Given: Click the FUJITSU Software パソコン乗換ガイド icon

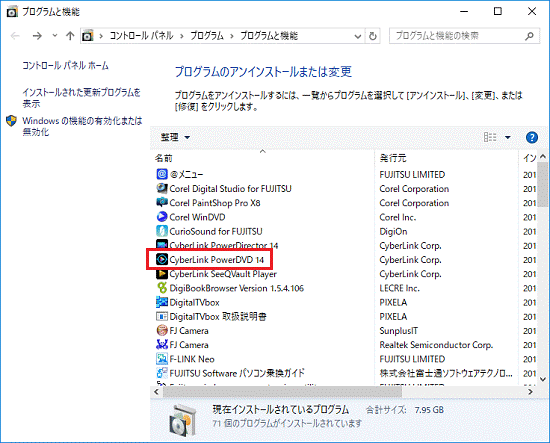Looking at the screenshot, I should click(x=162, y=373).
